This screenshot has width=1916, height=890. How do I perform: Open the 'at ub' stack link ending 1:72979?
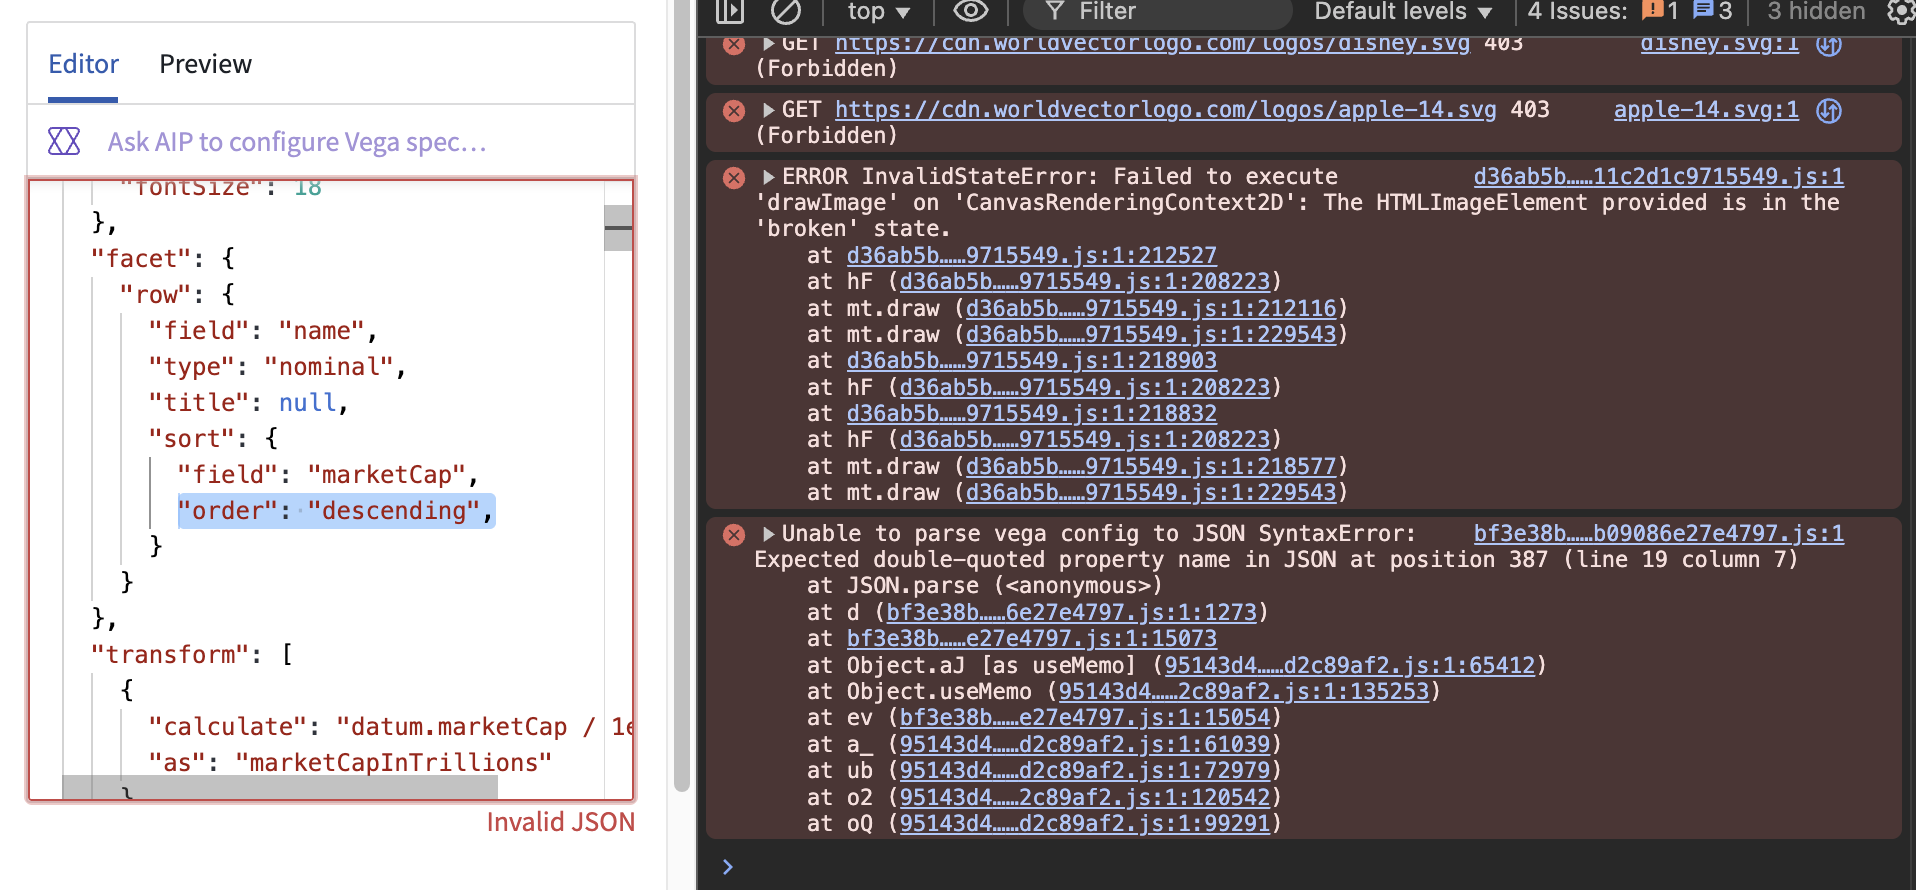[1085, 771]
